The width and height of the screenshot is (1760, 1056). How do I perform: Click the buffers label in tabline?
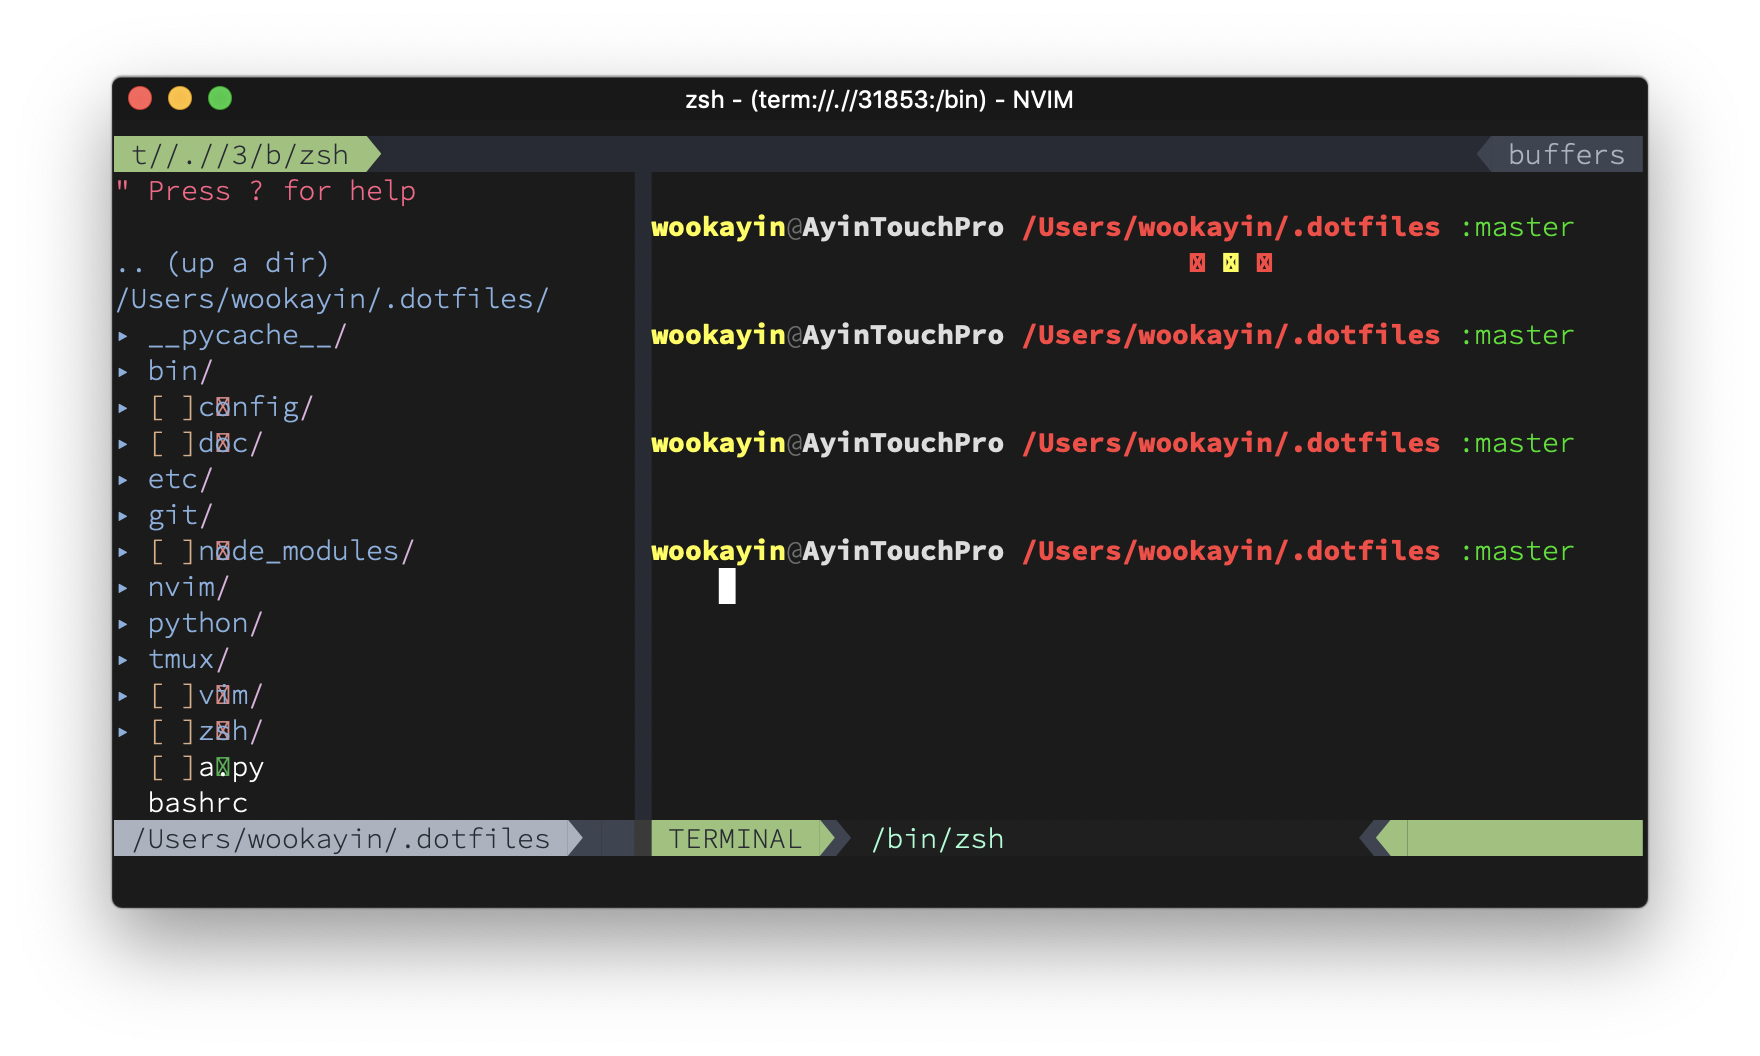point(1566,155)
